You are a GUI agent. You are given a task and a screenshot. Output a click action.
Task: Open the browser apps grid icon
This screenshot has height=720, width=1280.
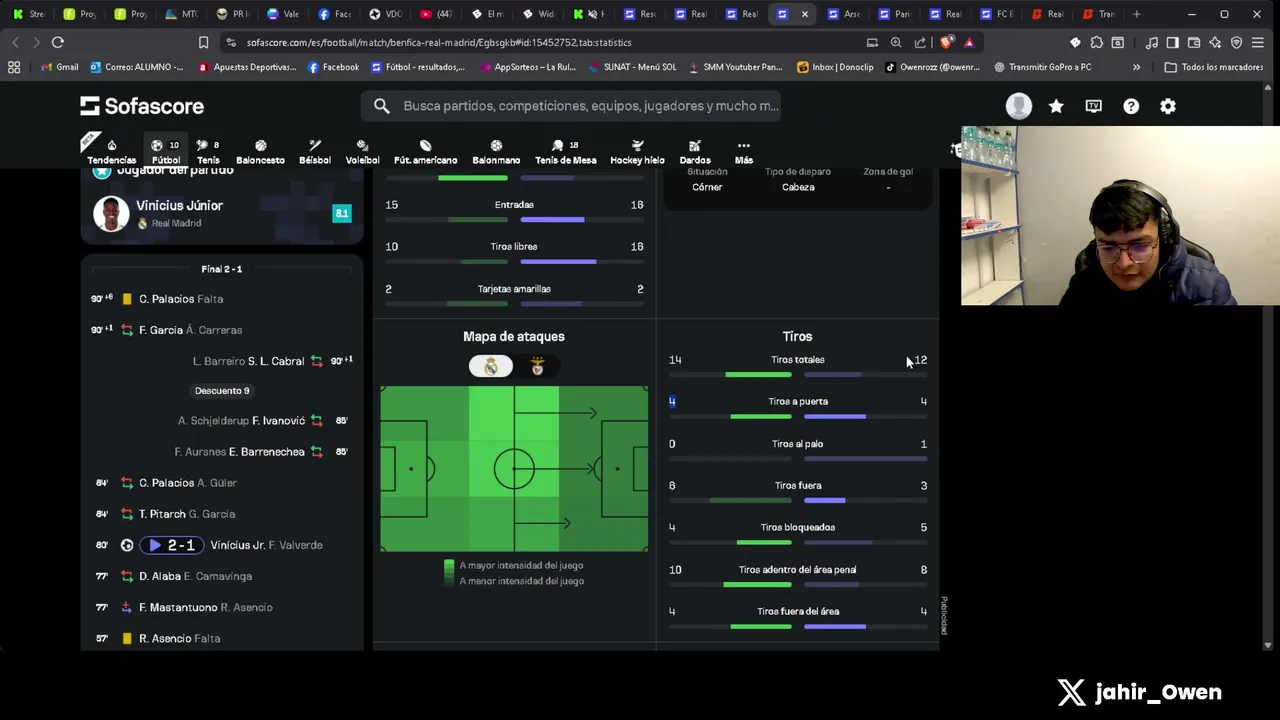pos(14,67)
